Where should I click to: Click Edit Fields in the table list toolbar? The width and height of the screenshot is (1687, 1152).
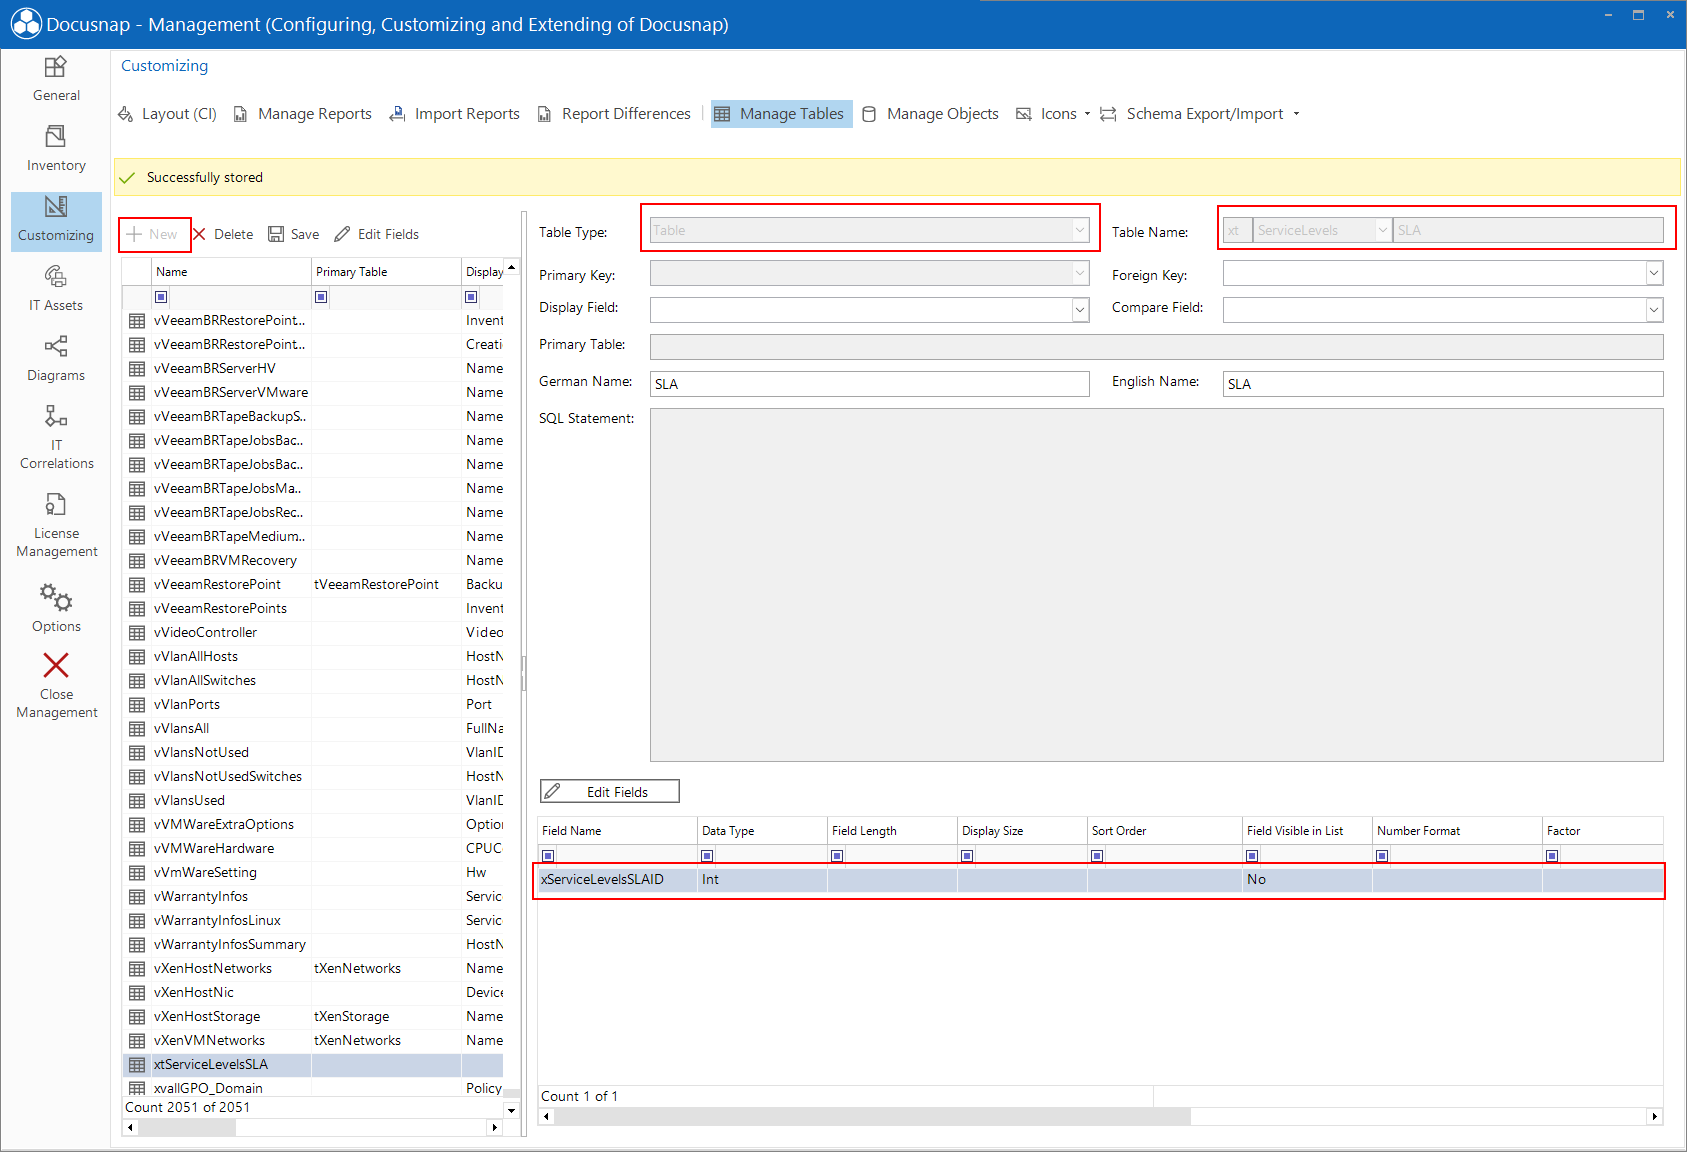click(x=377, y=234)
